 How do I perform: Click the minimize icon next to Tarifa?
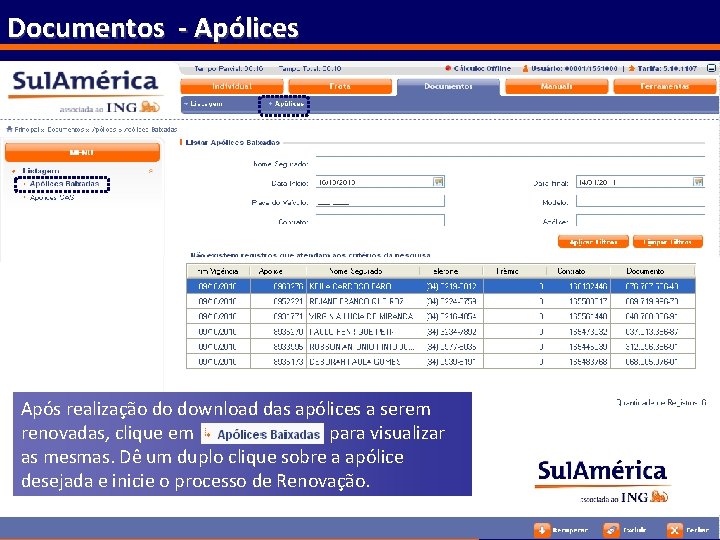pyautogui.click(x=711, y=68)
